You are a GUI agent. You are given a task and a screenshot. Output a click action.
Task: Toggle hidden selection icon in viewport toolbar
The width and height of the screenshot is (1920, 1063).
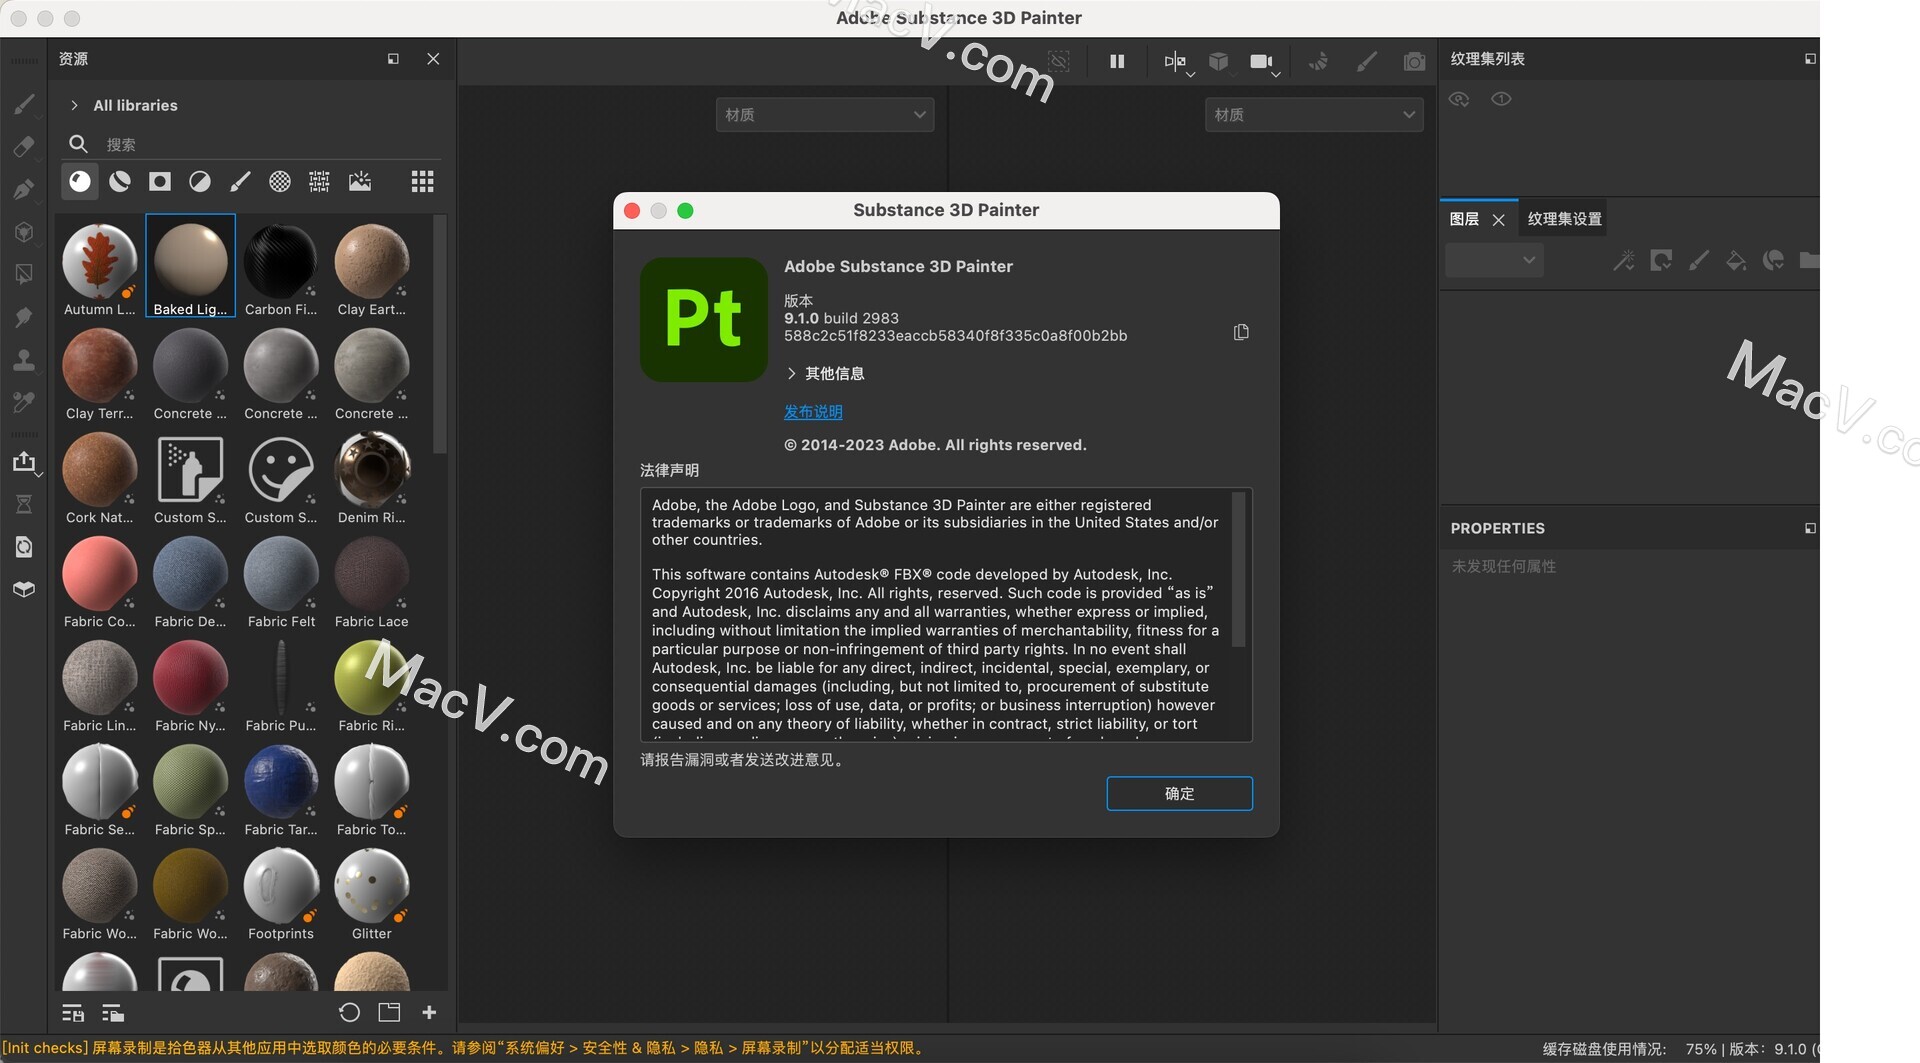(x=1059, y=62)
